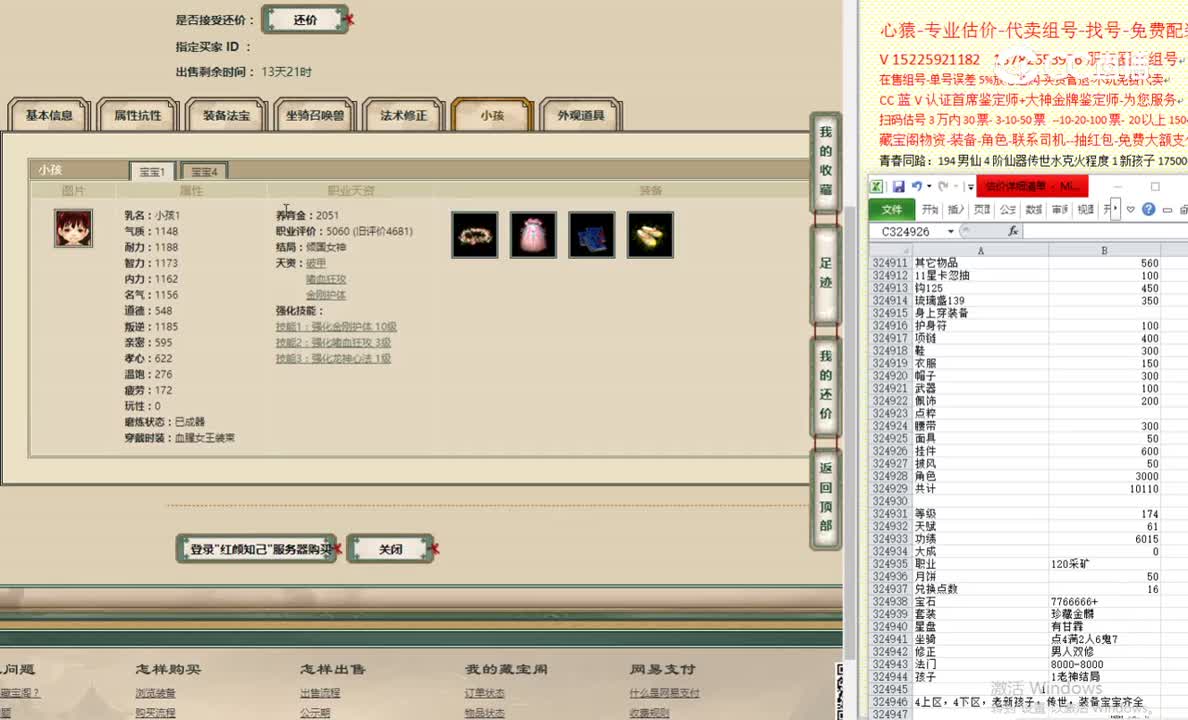Click the cell reference Name Box field

tap(905, 230)
